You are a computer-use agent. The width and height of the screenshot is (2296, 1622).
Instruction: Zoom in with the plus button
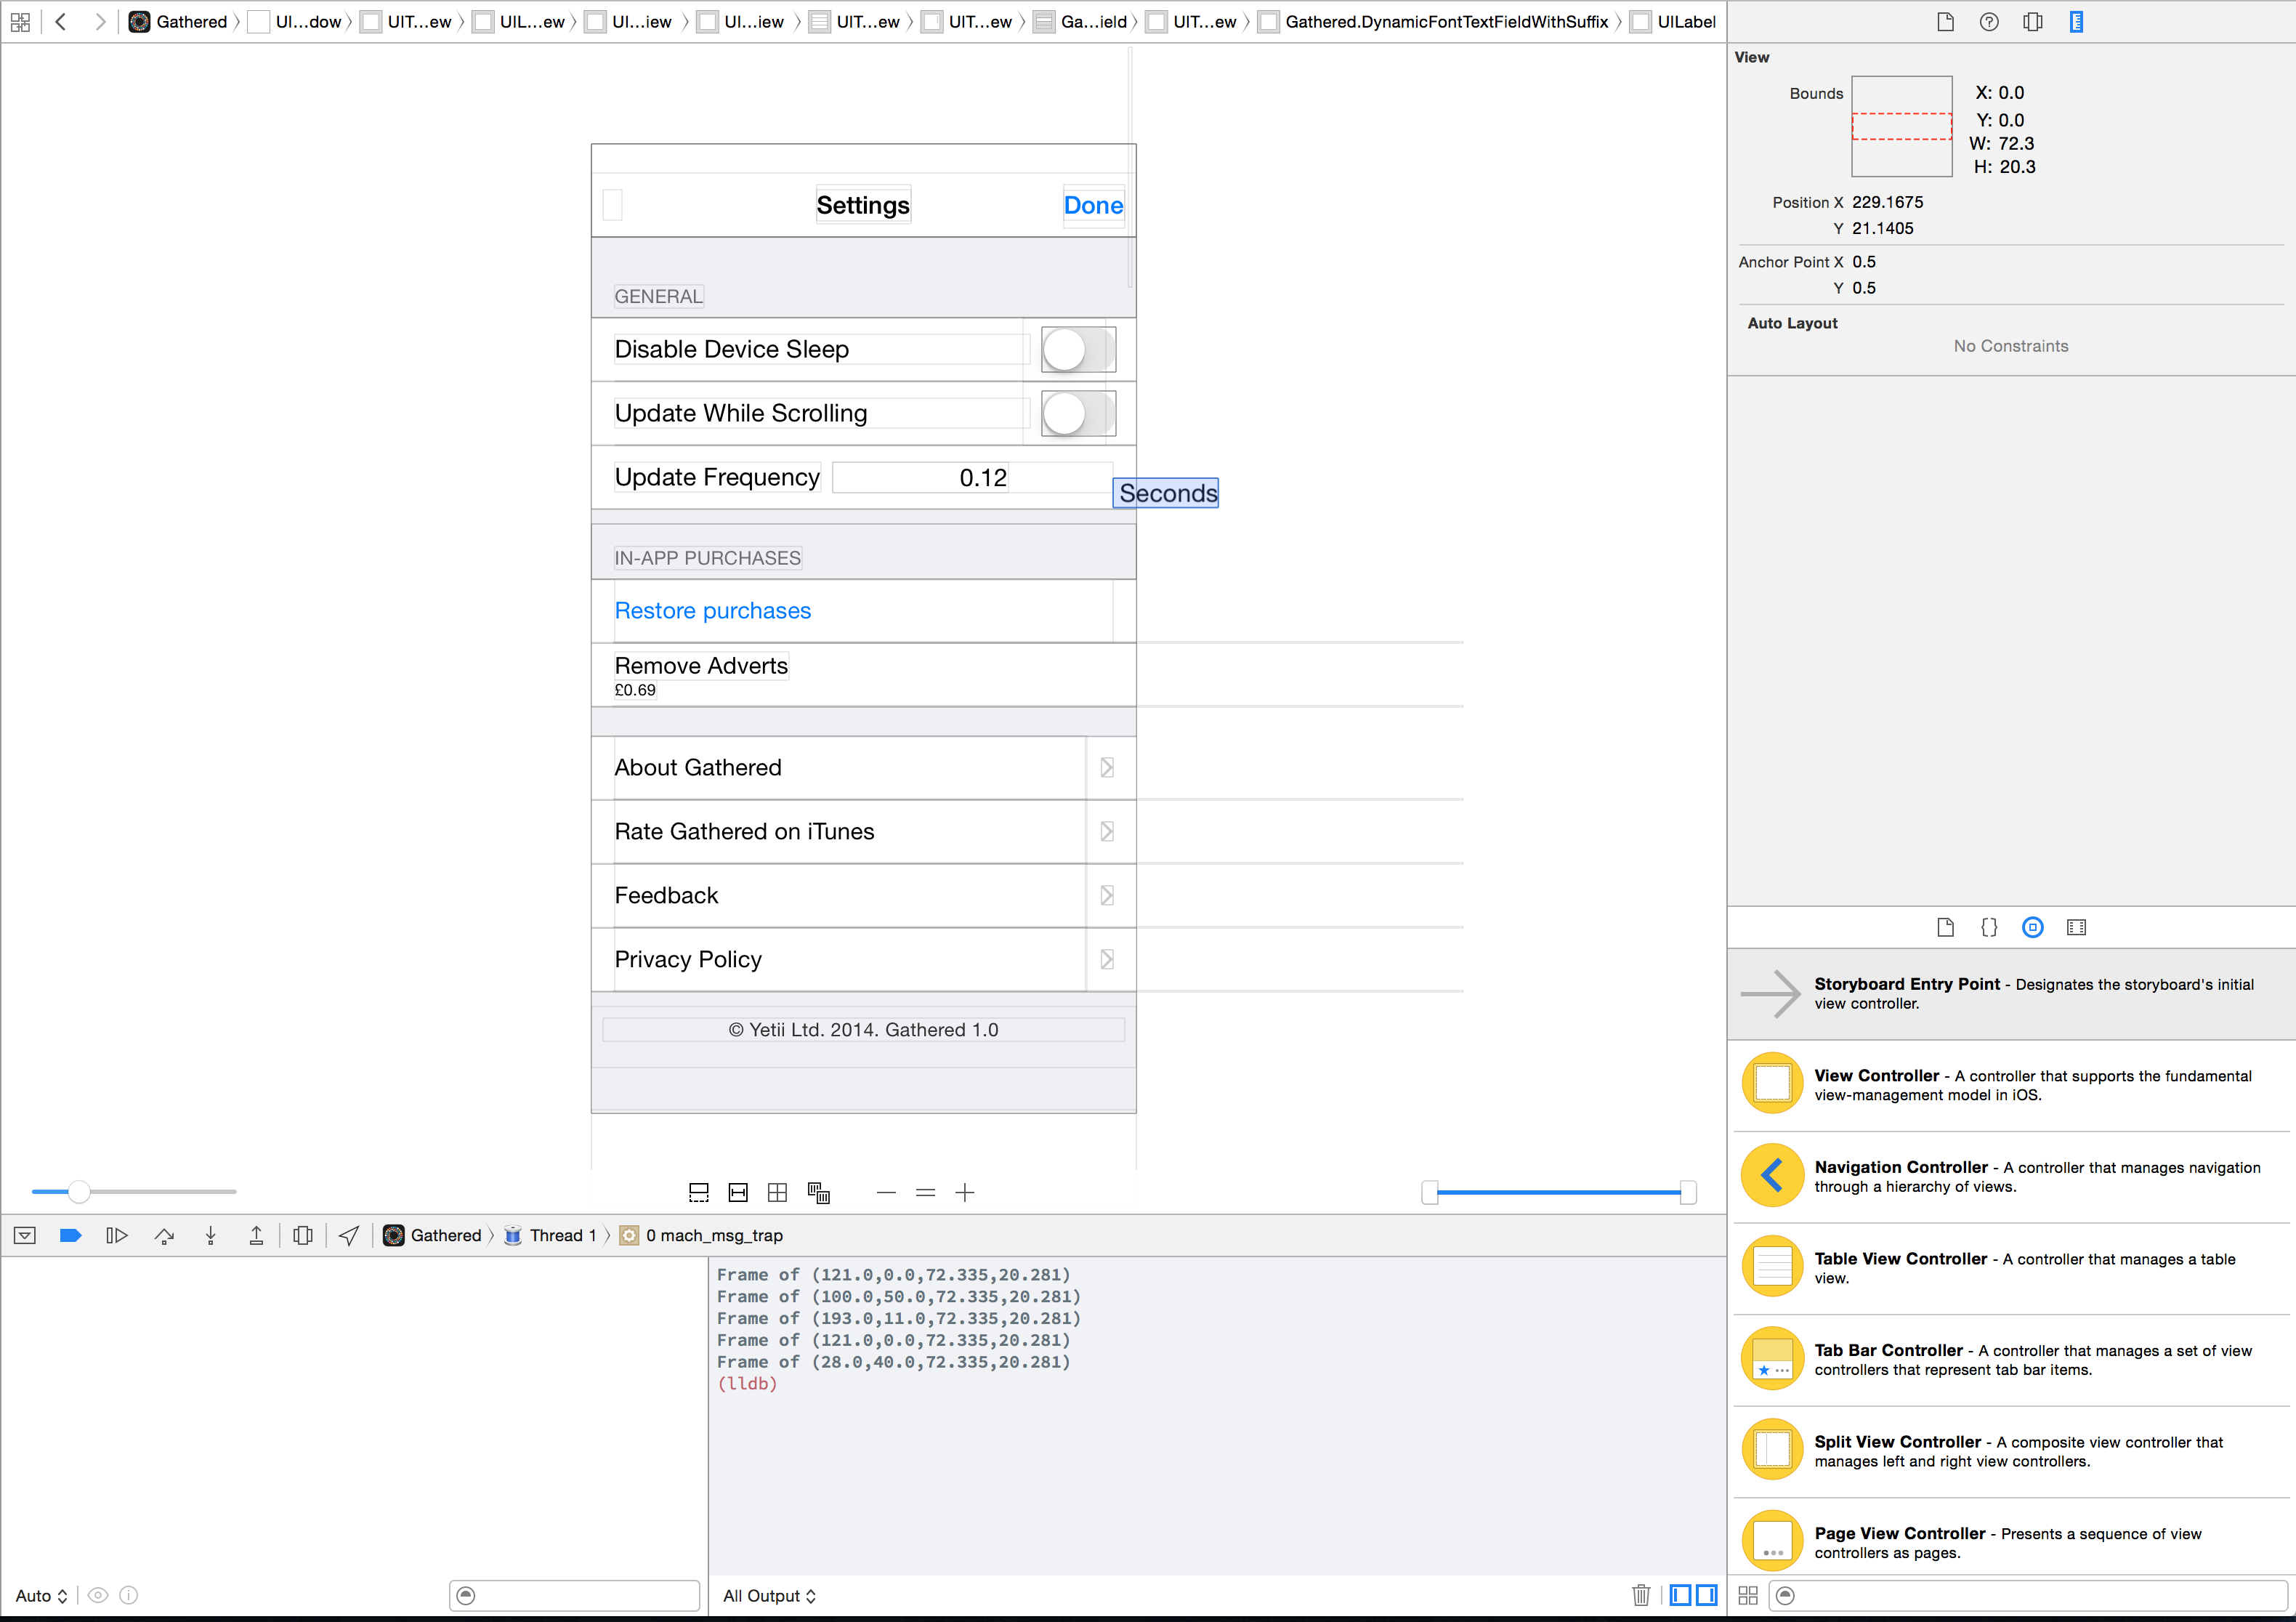tap(964, 1192)
